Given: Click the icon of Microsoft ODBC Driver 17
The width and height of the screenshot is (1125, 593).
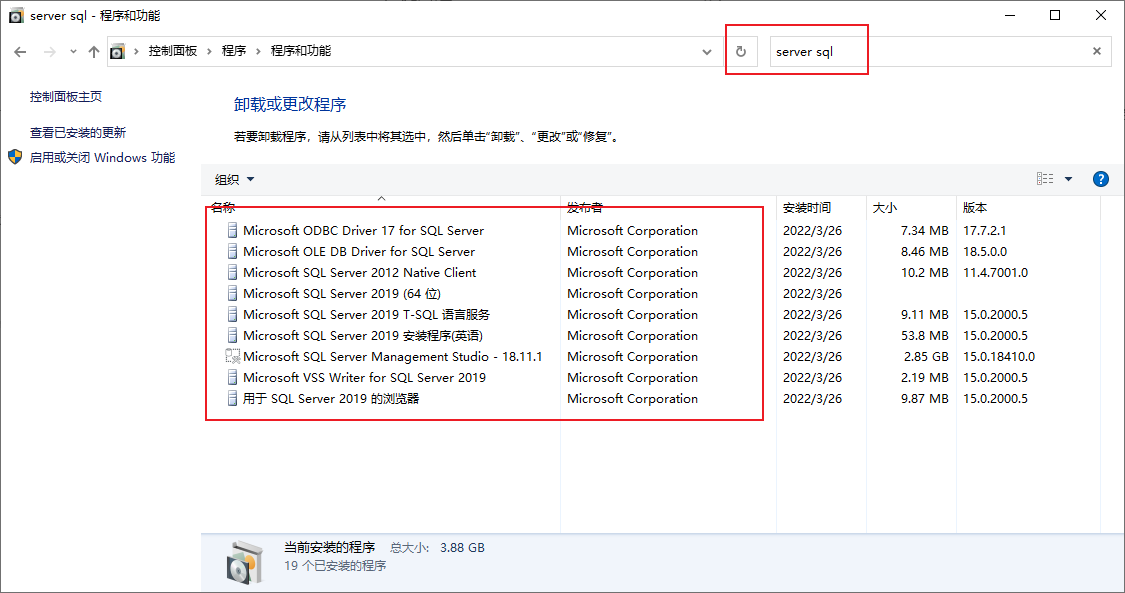Looking at the screenshot, I should [232, 230].
